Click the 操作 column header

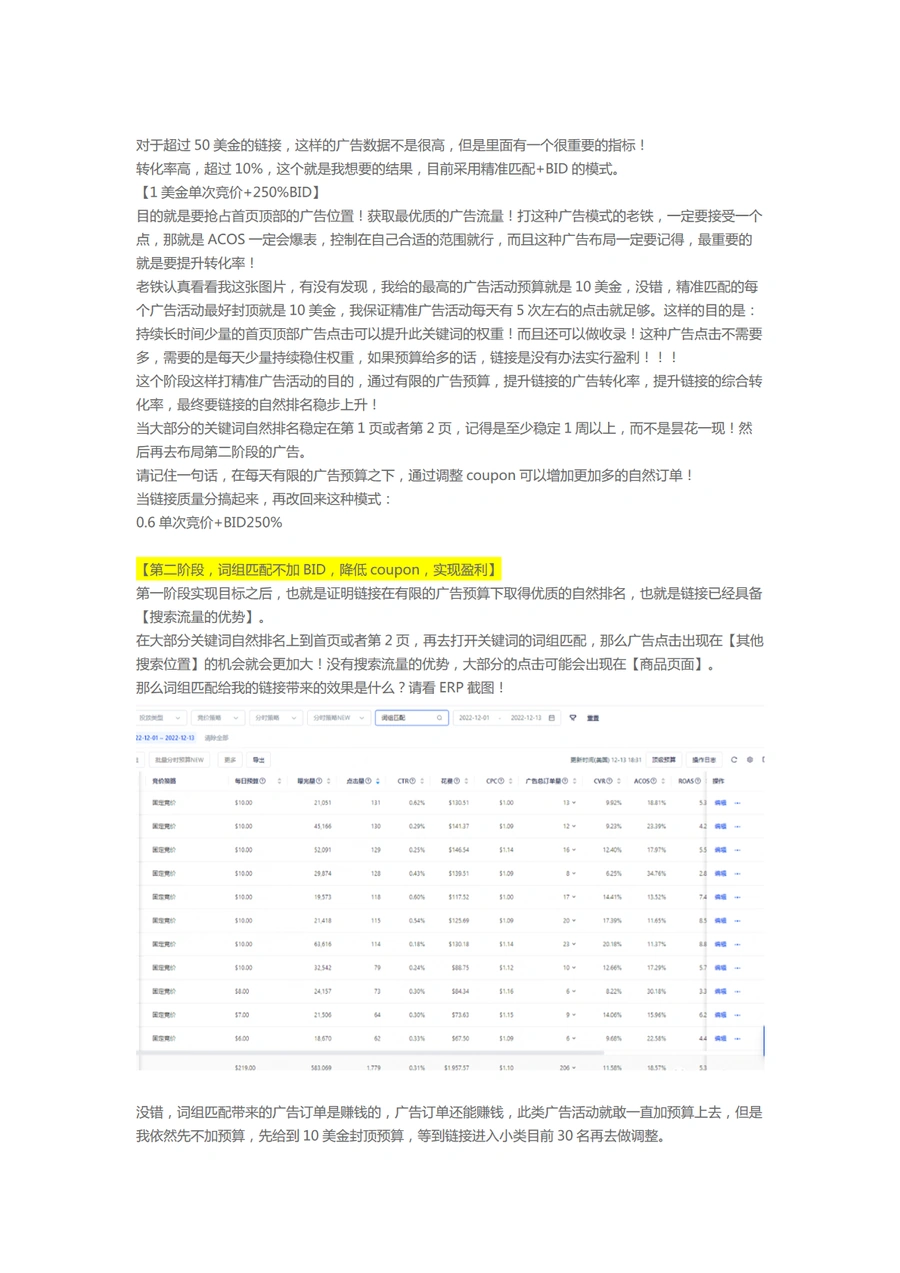click(x=718, y=781)
